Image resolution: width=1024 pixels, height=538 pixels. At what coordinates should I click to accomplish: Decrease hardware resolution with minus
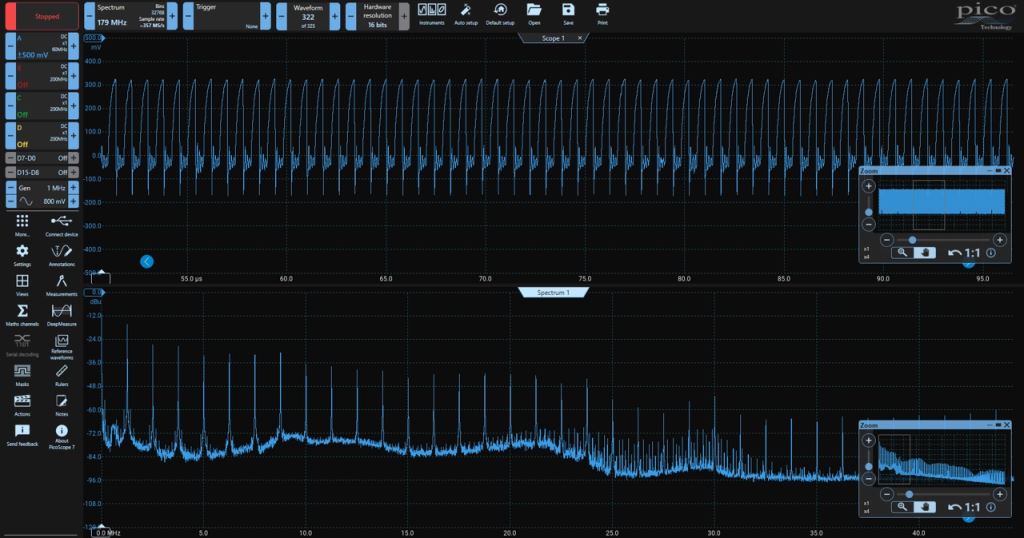pos(351,16)
